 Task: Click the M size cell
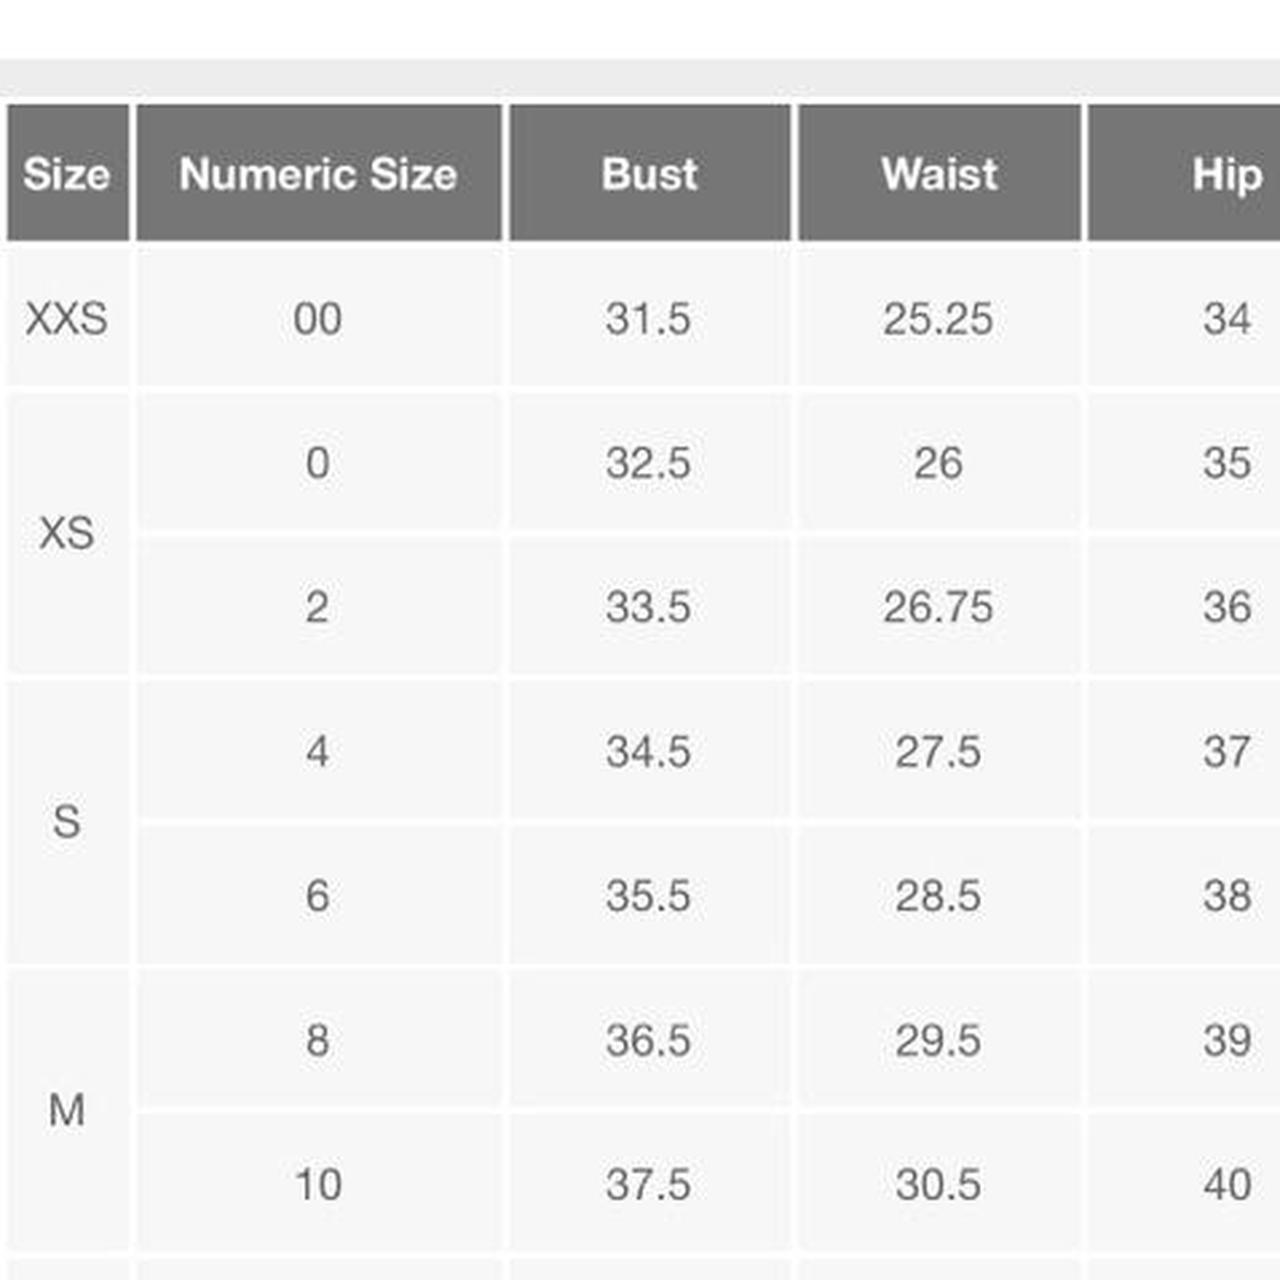[67, 1110]
